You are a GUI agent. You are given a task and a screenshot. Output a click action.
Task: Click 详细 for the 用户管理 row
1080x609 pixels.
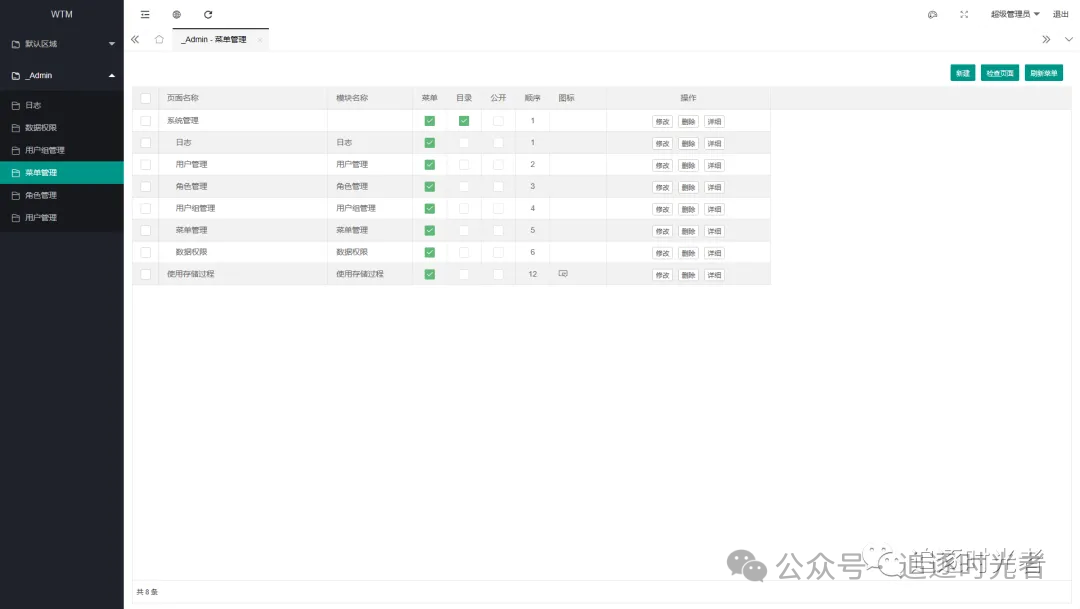coord(714,166)
